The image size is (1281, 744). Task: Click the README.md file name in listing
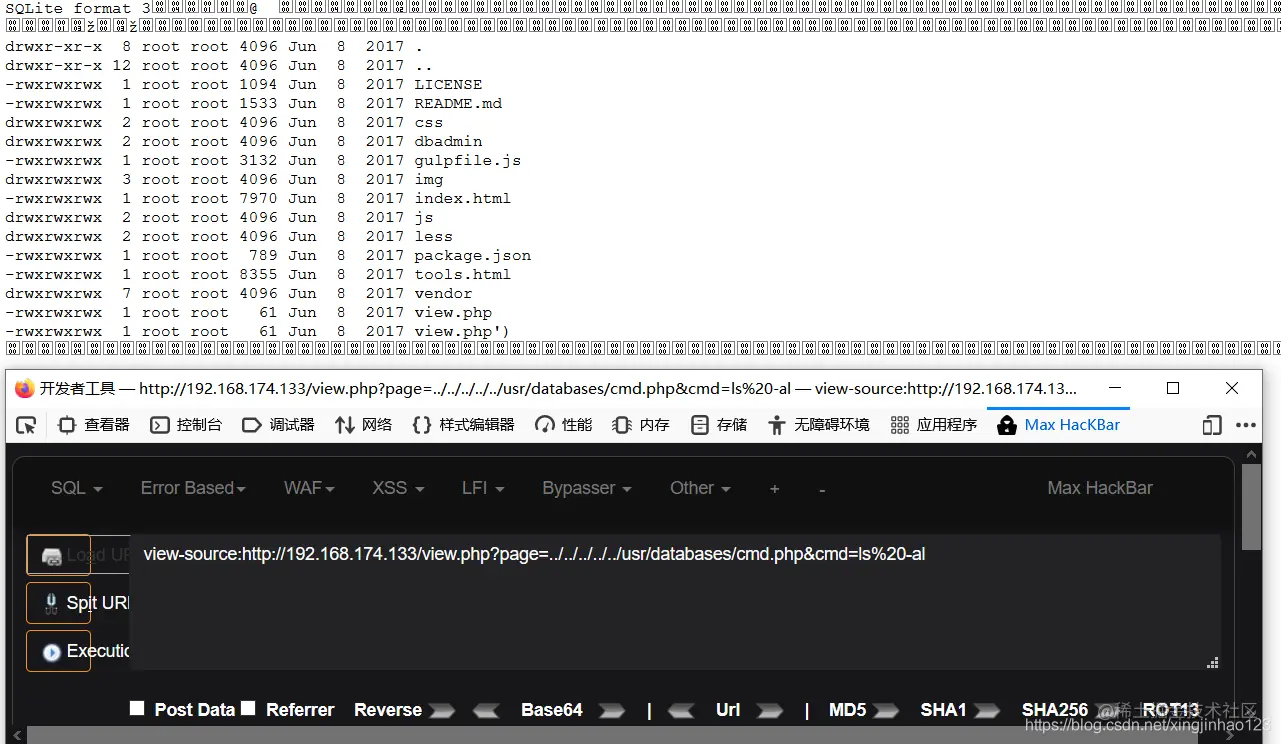pos(458,103)
